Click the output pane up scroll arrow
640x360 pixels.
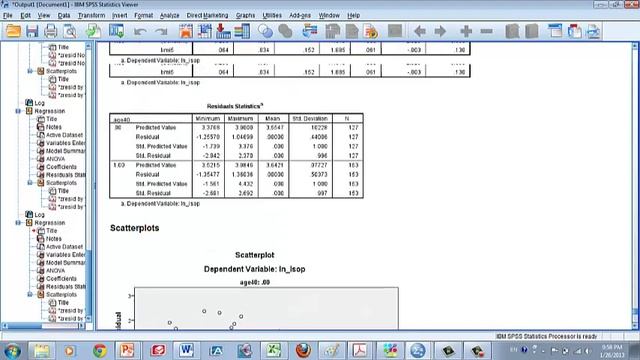(x=635, y=46)
